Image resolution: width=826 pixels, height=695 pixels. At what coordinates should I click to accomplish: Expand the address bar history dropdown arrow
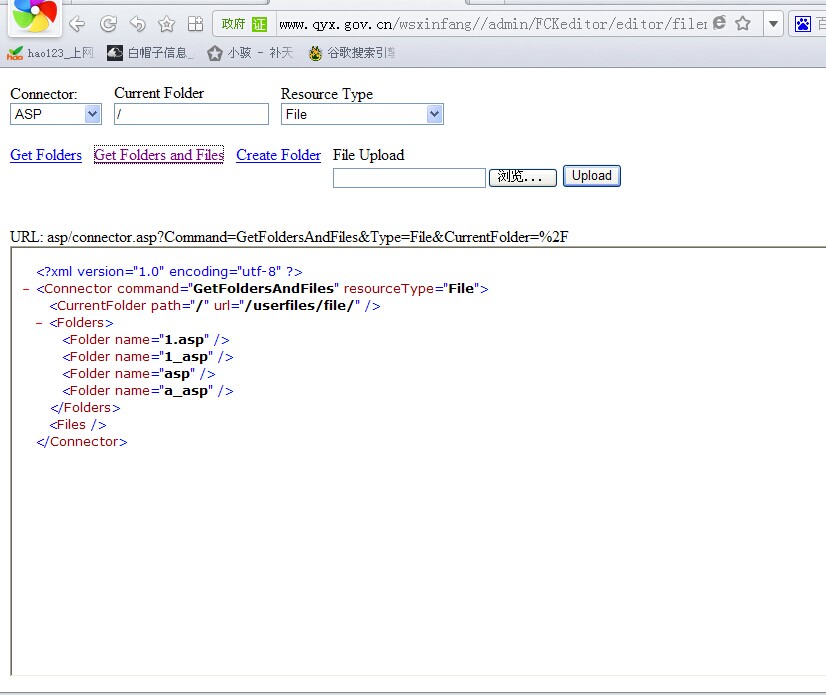(x=773, y=24)
